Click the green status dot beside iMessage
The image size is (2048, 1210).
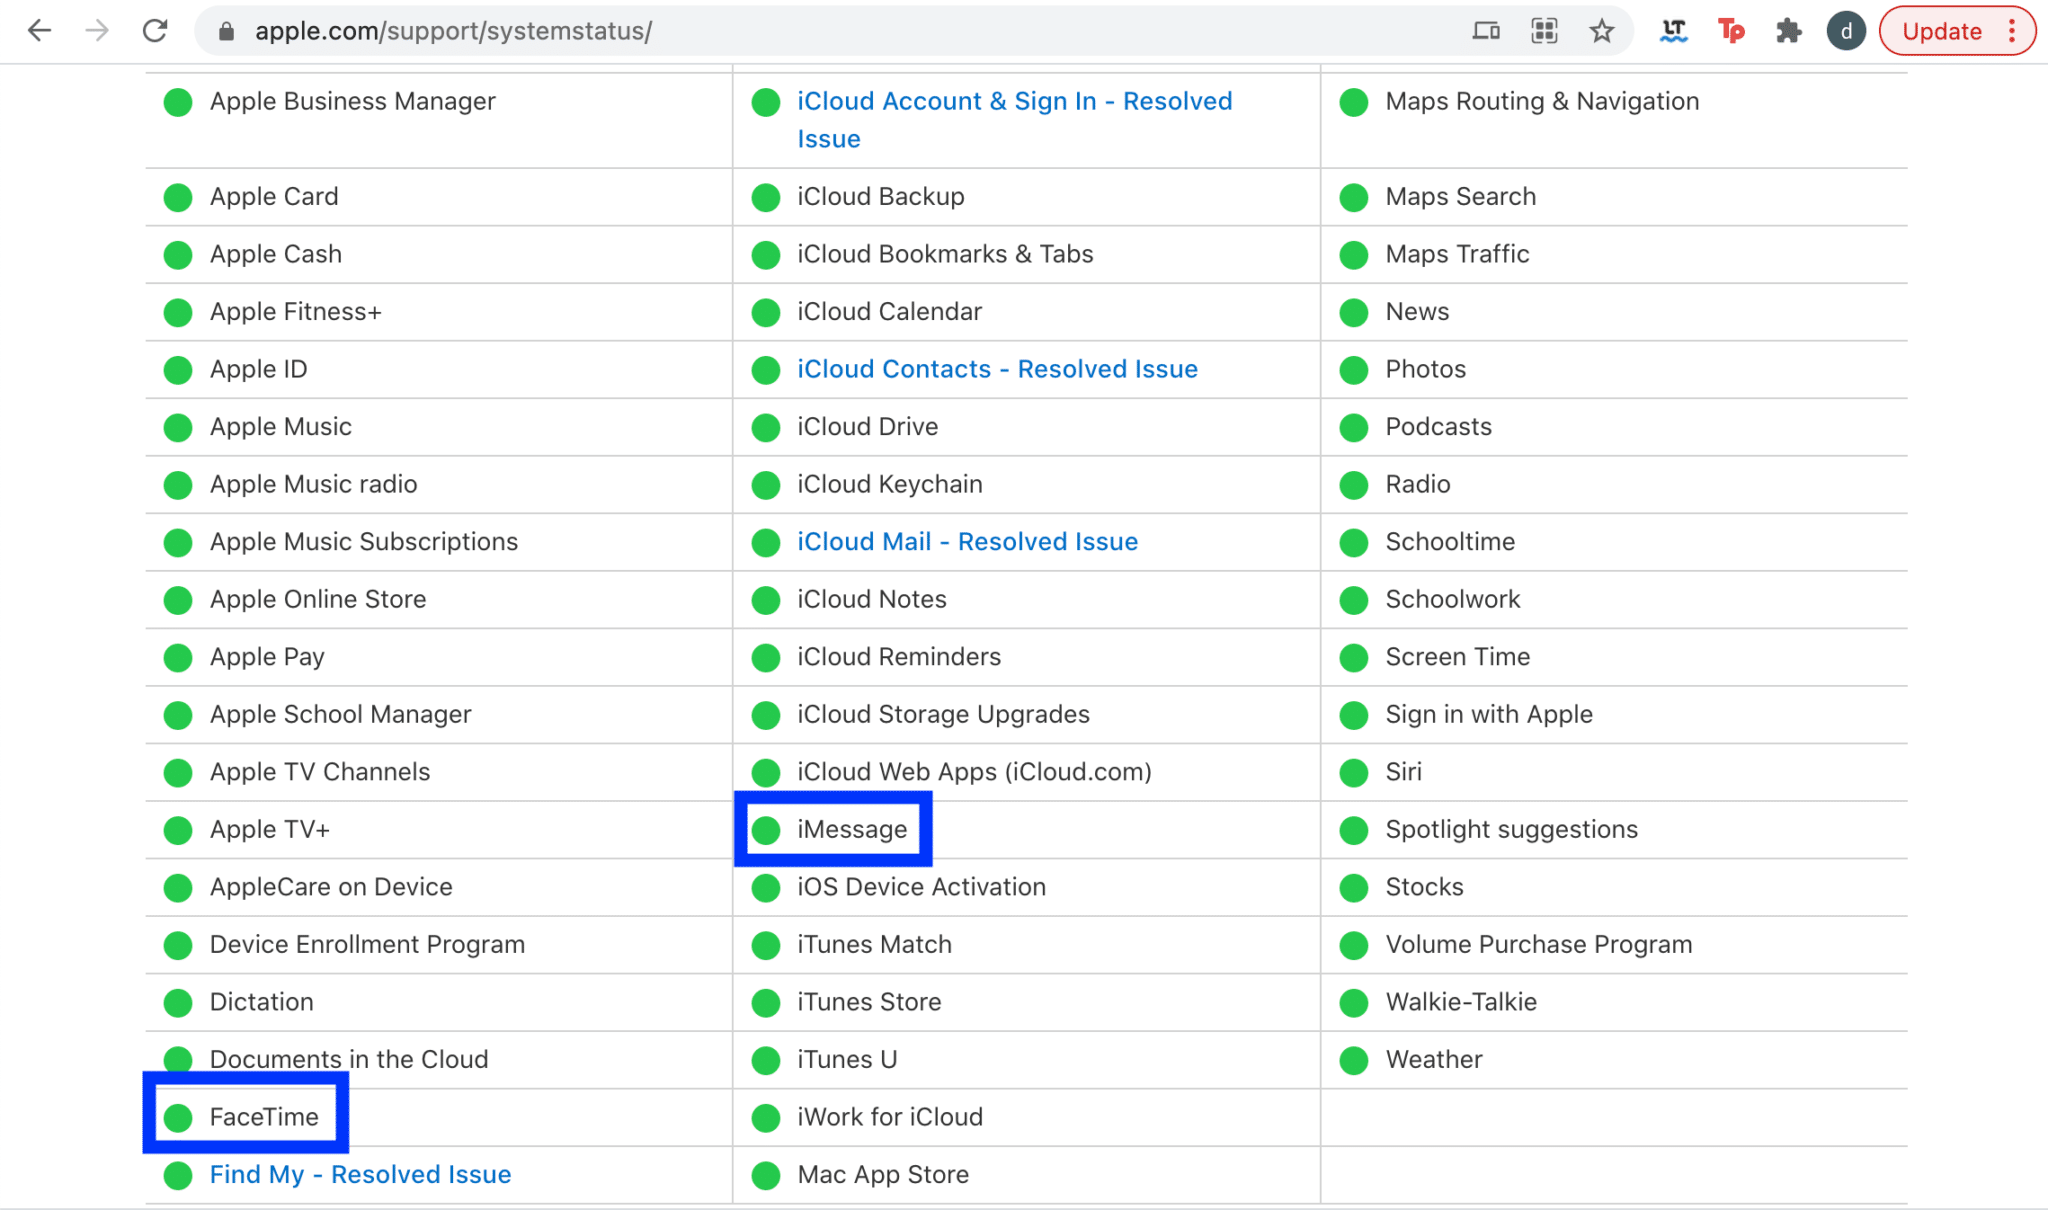point(766,830)
